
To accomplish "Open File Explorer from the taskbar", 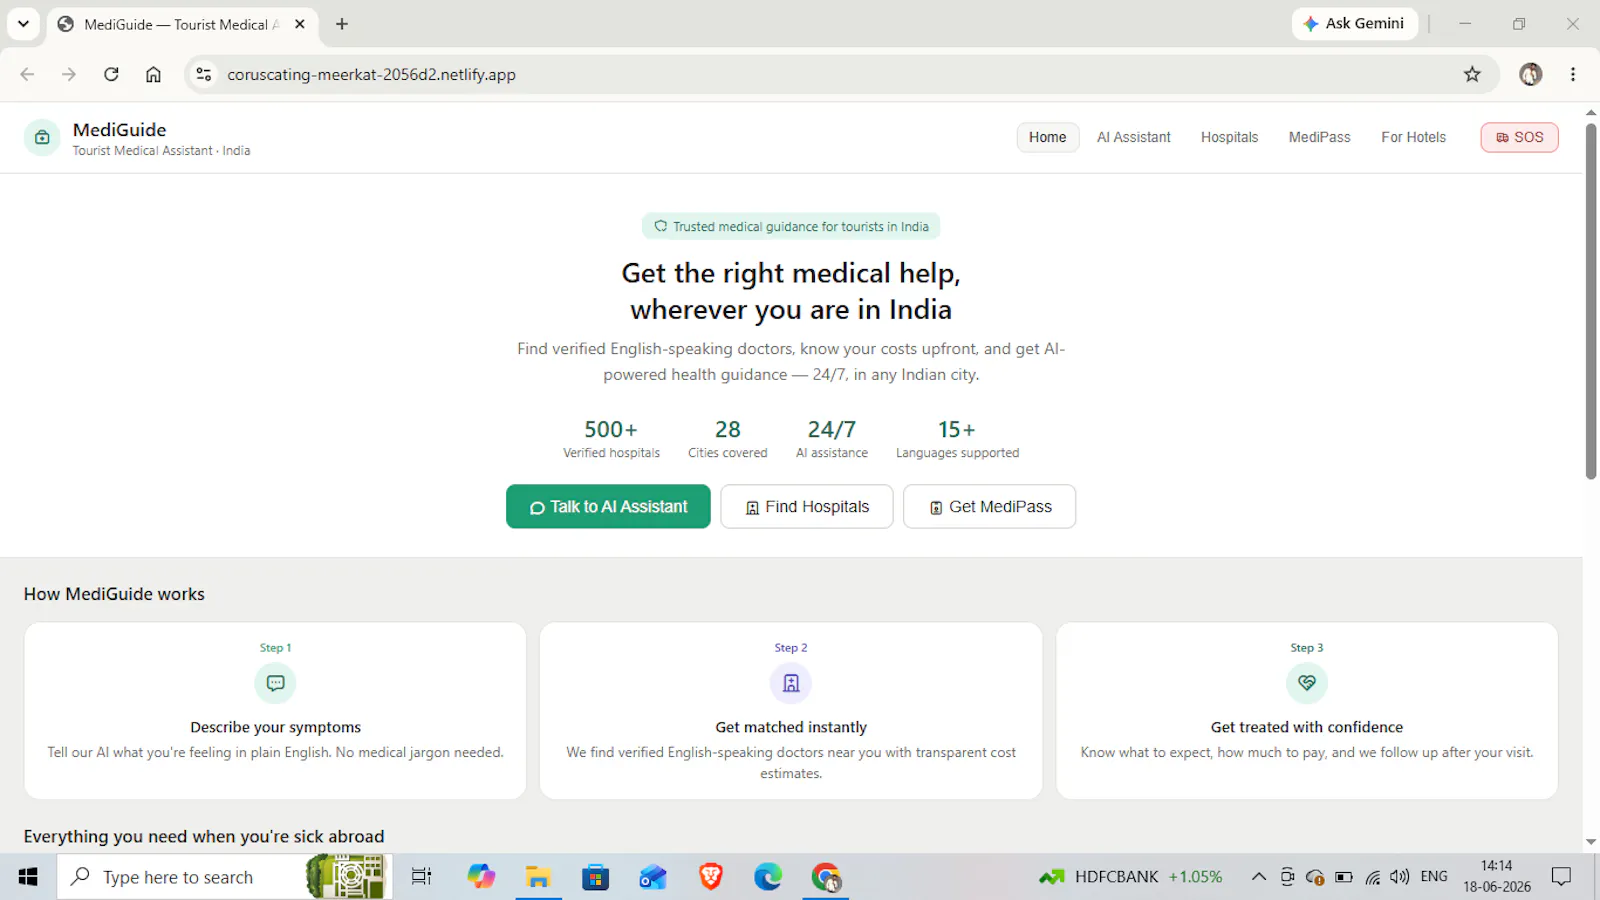I will pos(538,877).
